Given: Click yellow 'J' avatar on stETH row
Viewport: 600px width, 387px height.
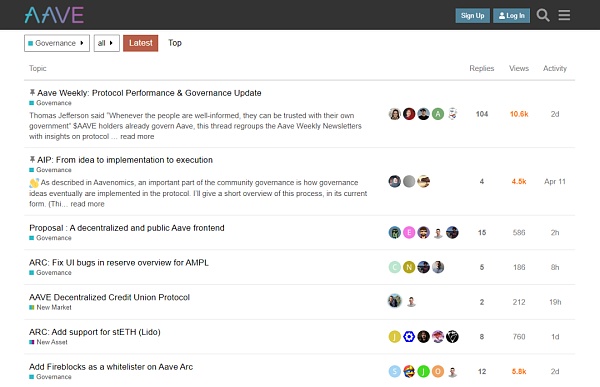Looking at the screenshot, I should point(395,336).
